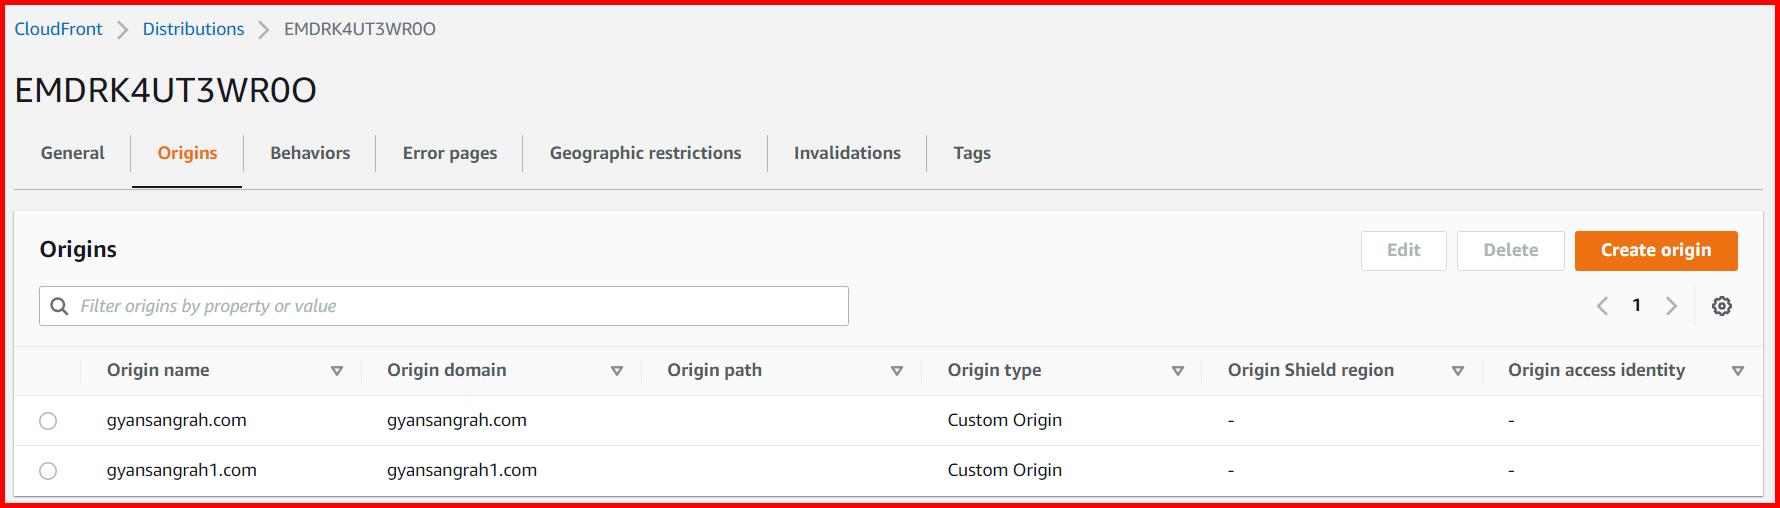Image resolution: width=1780 pixels, height=508 pixels.
Task: Switch to the Behaviors tab
Action: coord(310,153)
